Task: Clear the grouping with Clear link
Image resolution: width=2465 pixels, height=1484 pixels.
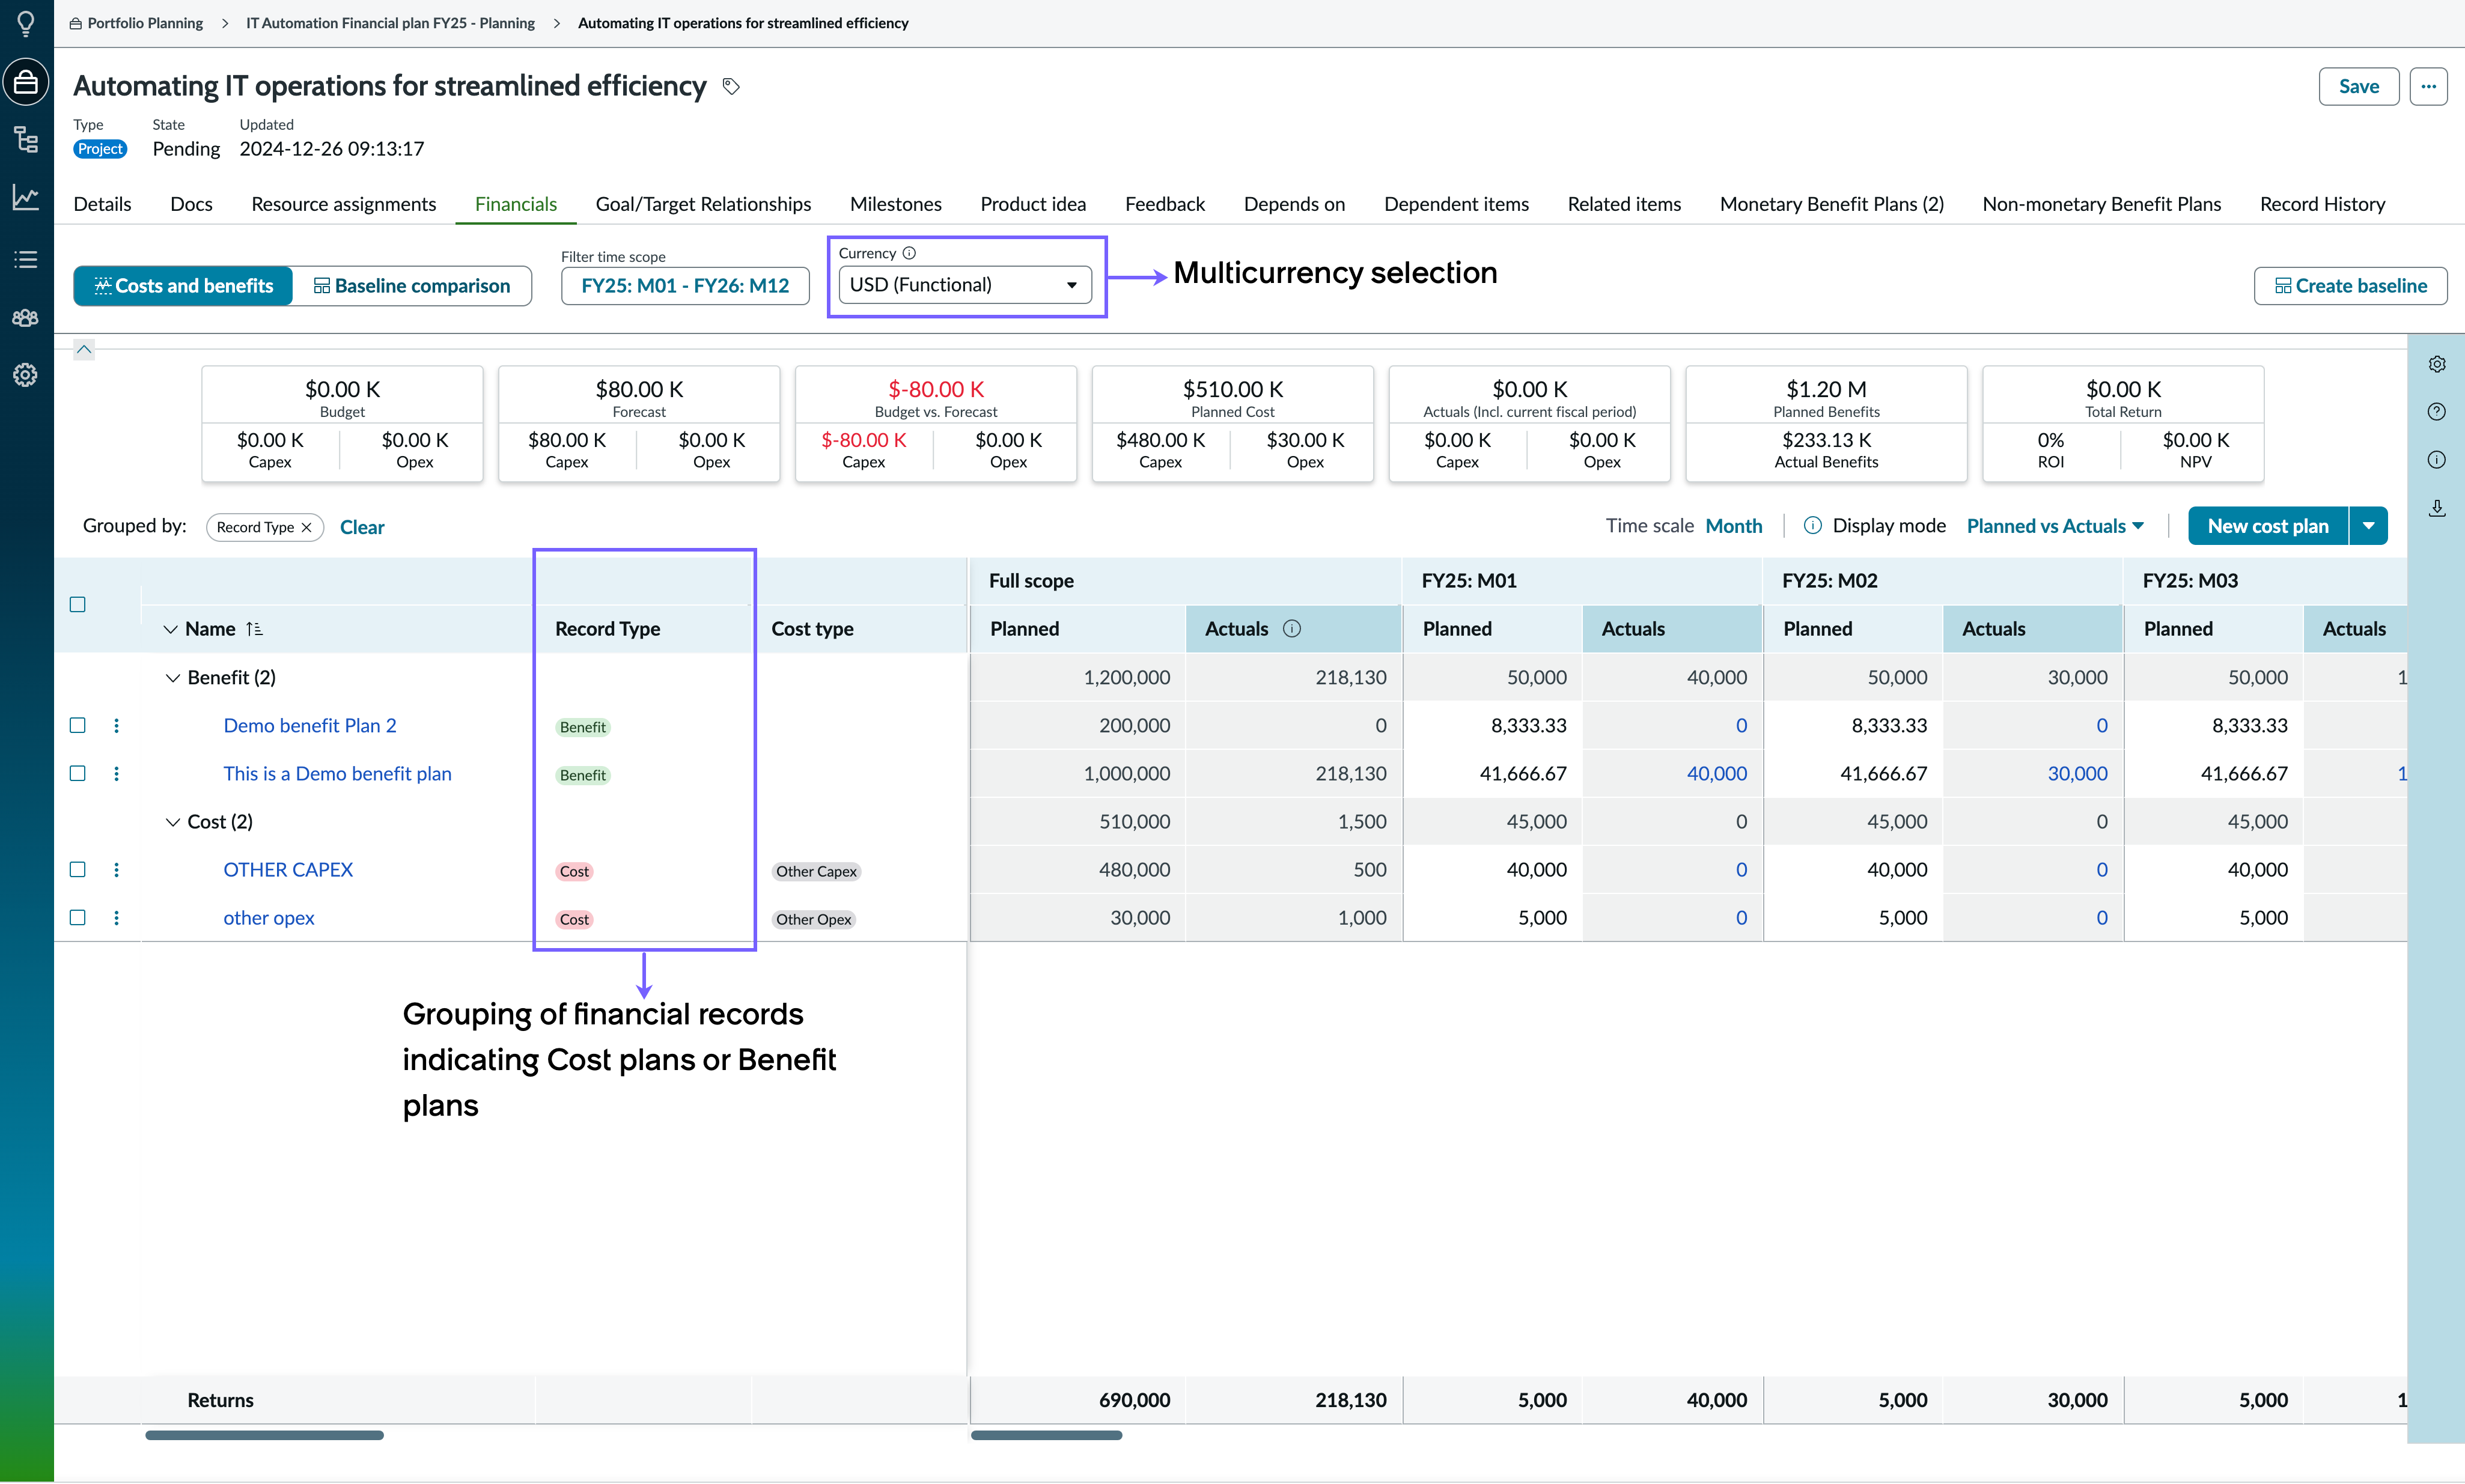Action: tap(362, 527)
